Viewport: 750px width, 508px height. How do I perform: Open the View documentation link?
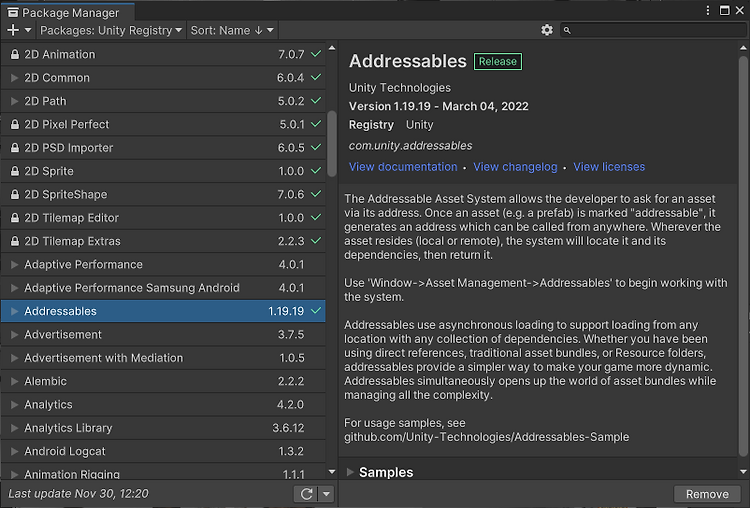coord(403,167)
